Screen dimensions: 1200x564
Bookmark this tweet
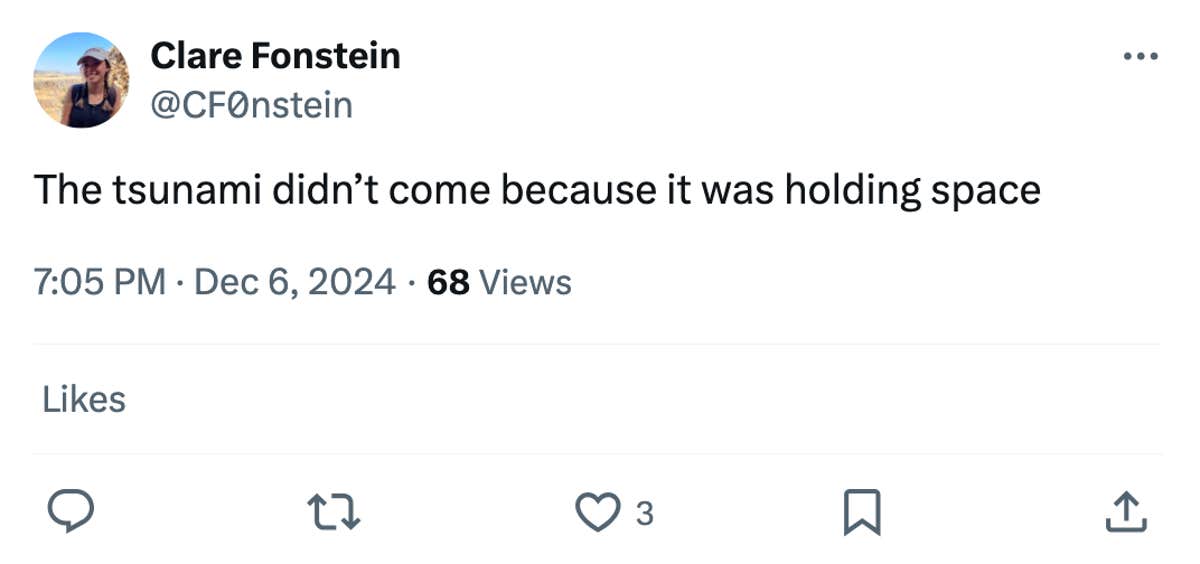[864, 512]
